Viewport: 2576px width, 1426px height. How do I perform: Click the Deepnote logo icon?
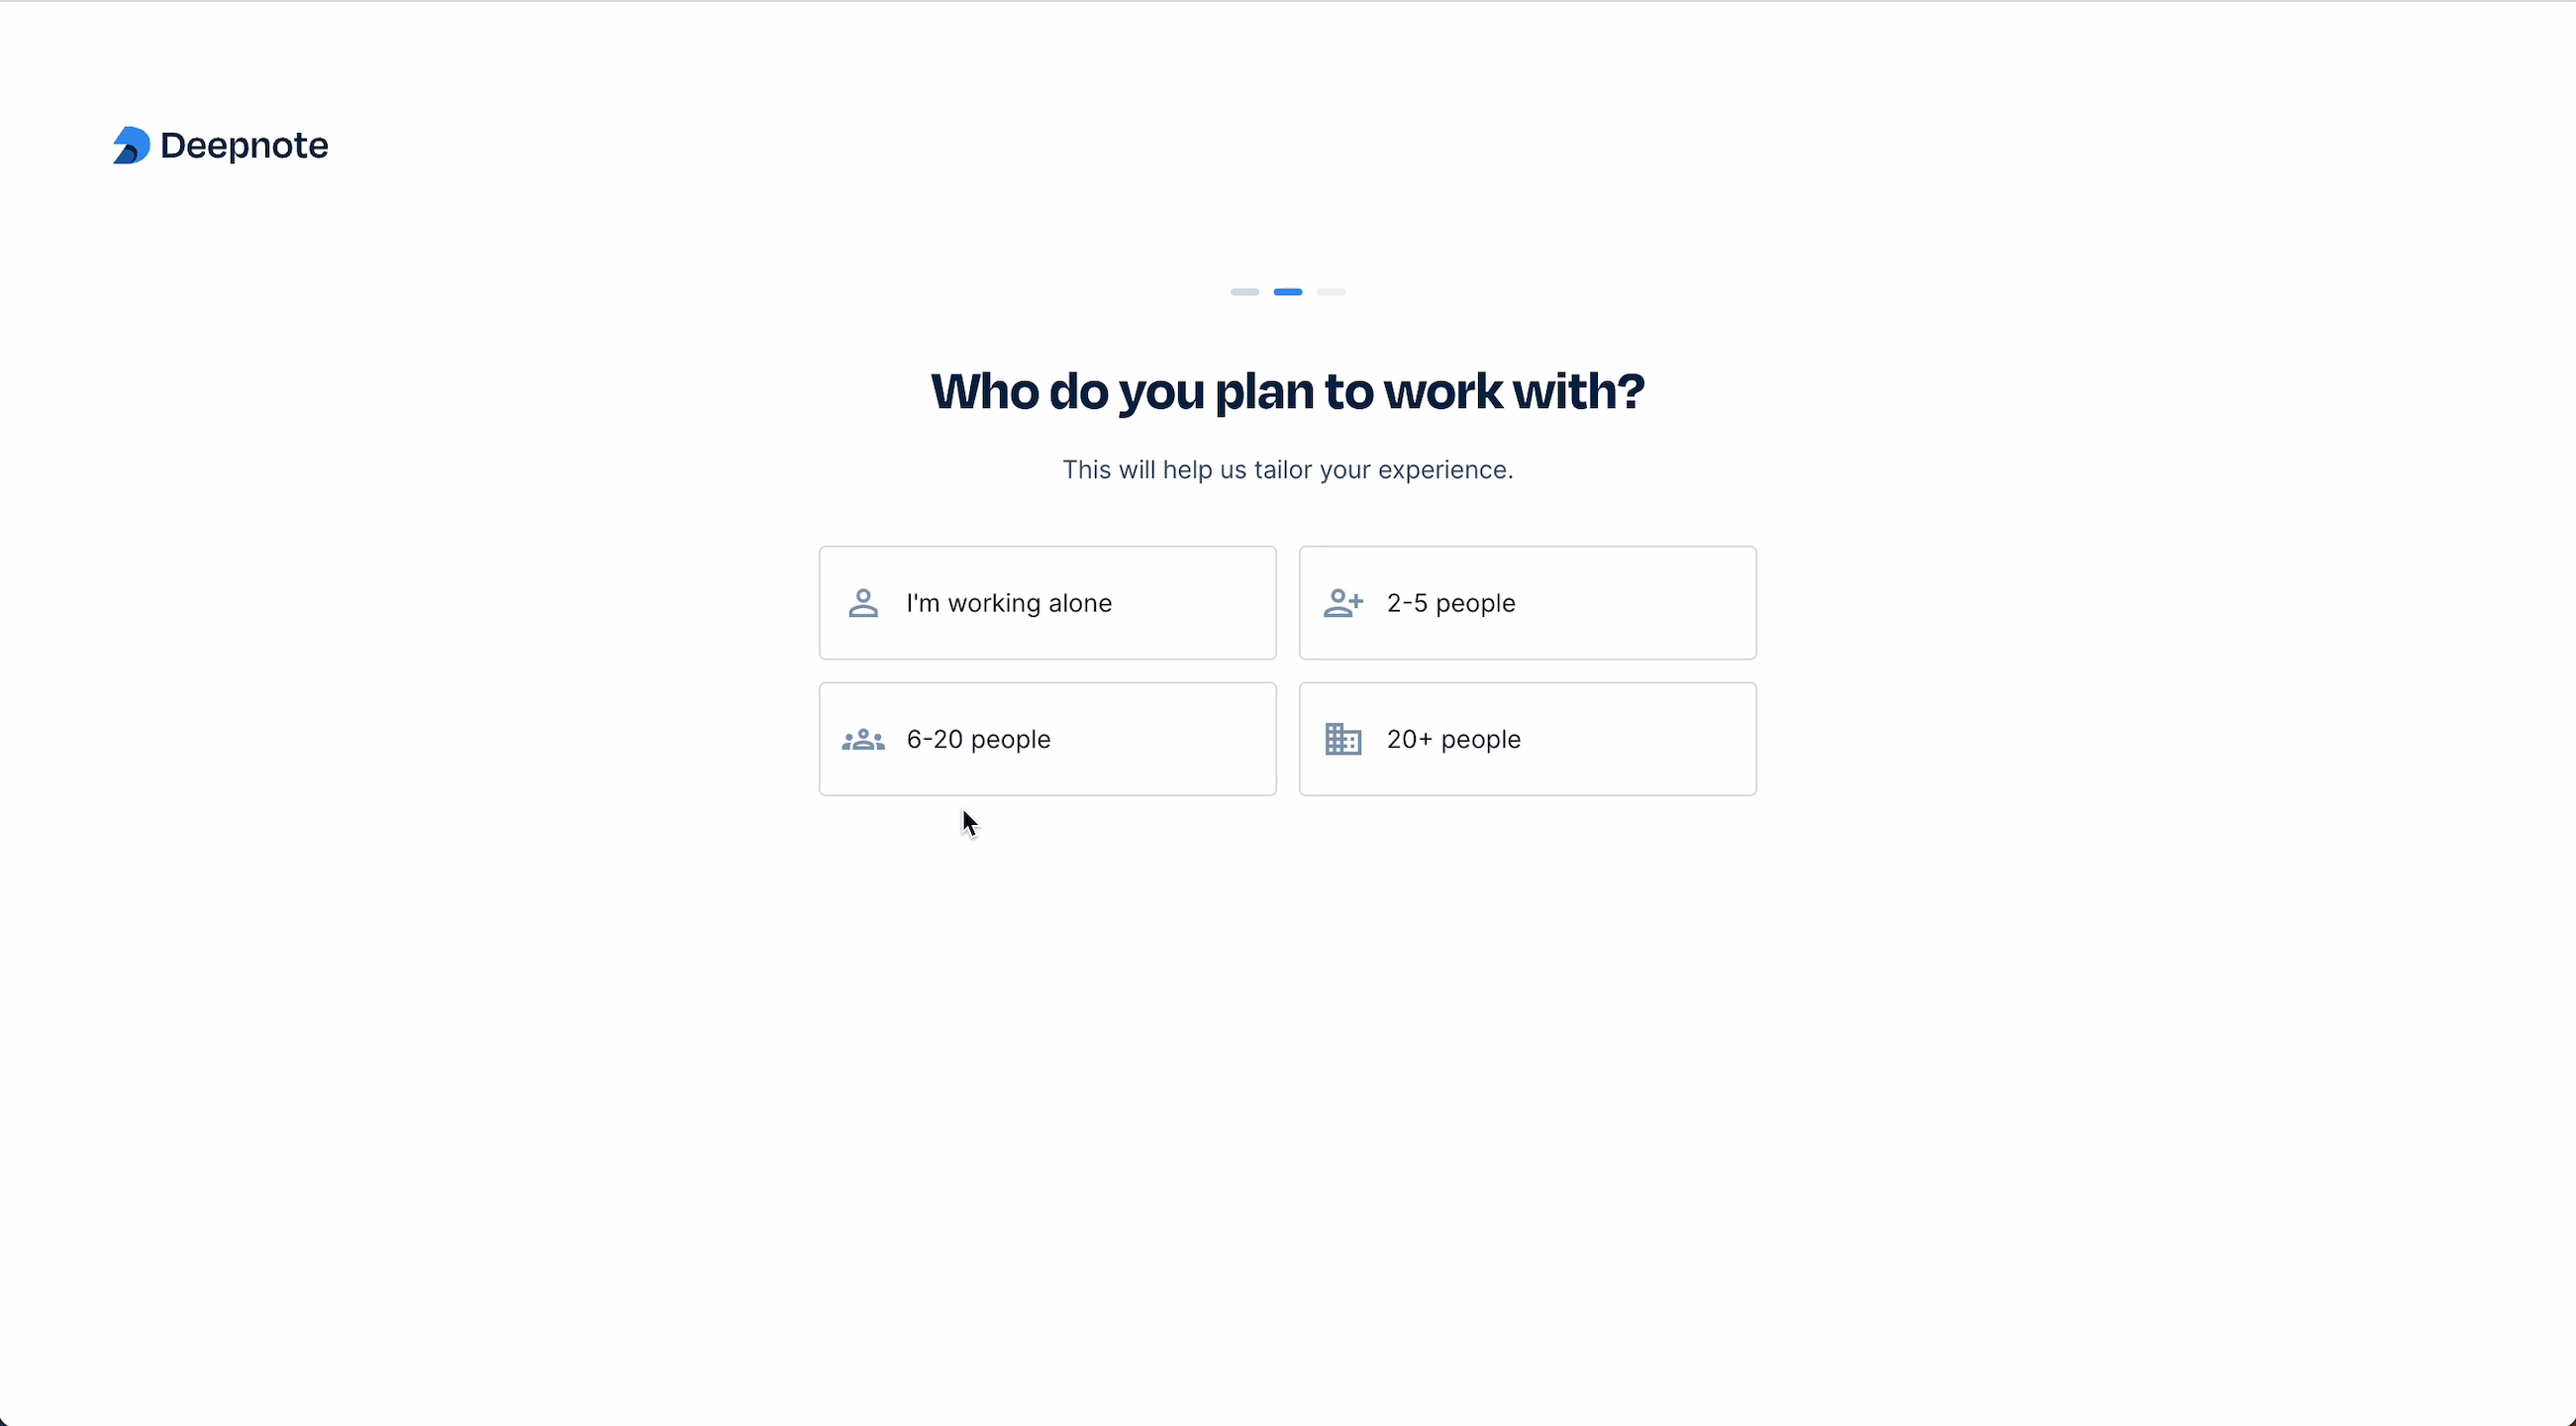click(131, 145)
